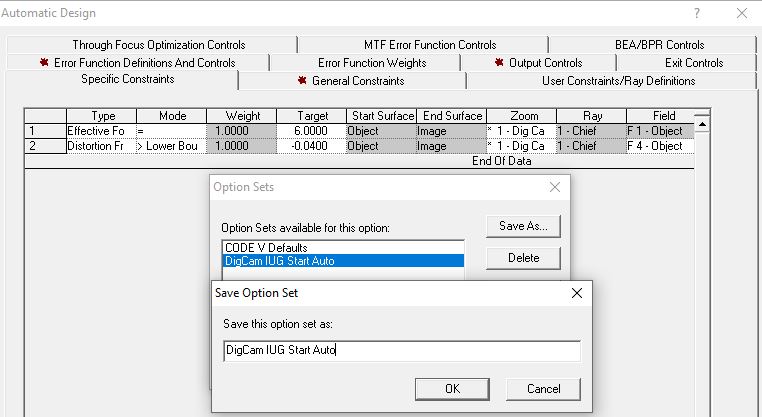Click the help question mark icon
The height and width of the screenshot is (417, 762).
pyautogui.click(x=696, y=13)
